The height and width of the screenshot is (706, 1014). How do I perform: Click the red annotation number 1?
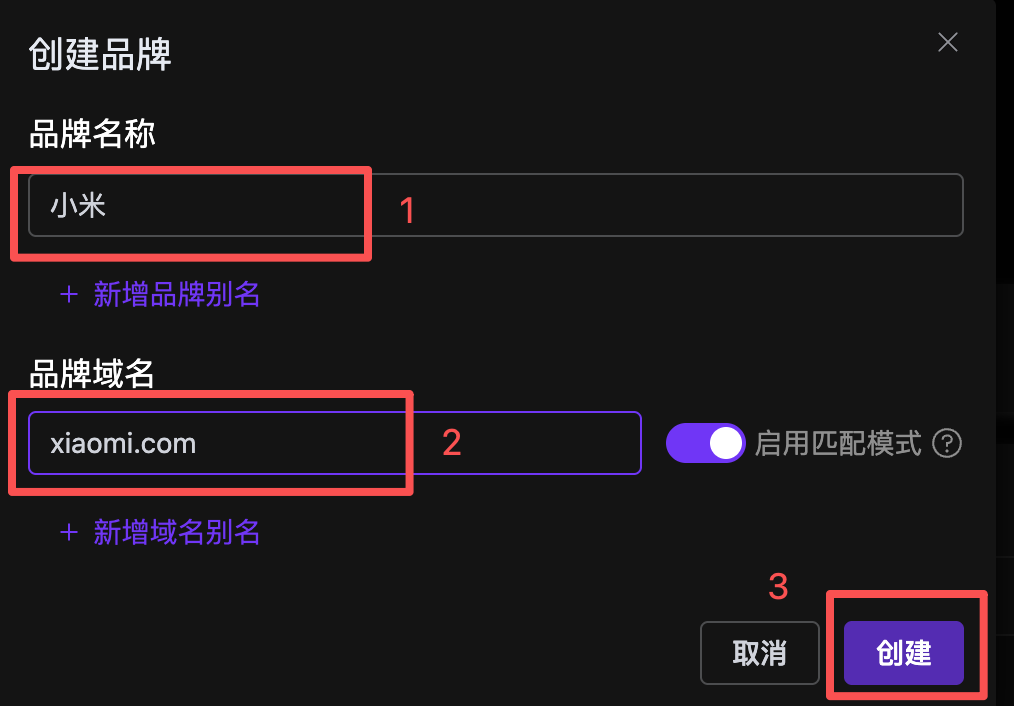(x=407, y=210)
